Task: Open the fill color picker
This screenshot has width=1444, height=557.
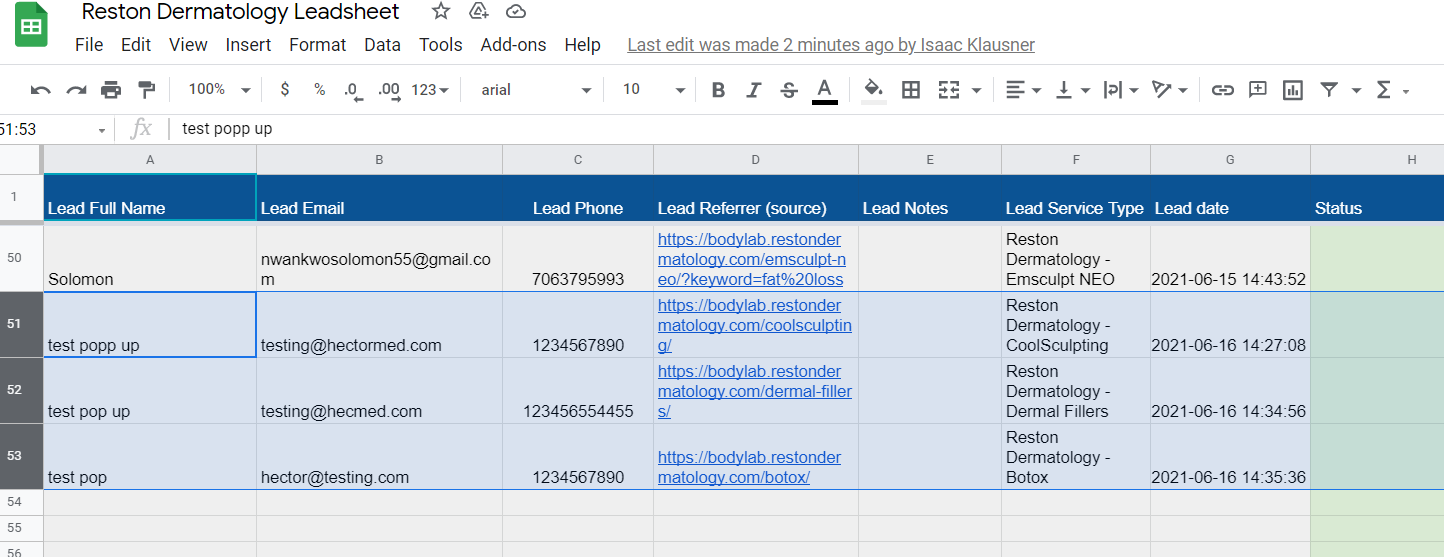Action: tap(874, 90)
